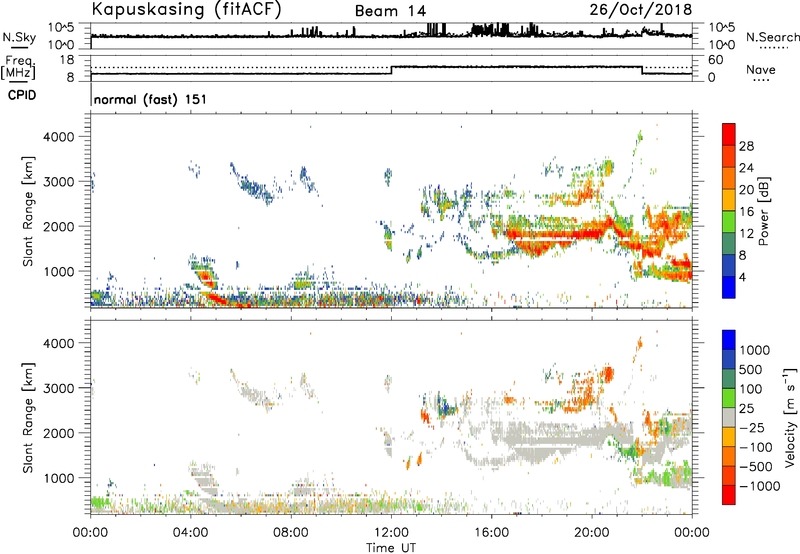The width and height of the screenshot is (800, 554).
Task: Click the '-25' velocity colorbar tick label
Action: click(752, 427)
